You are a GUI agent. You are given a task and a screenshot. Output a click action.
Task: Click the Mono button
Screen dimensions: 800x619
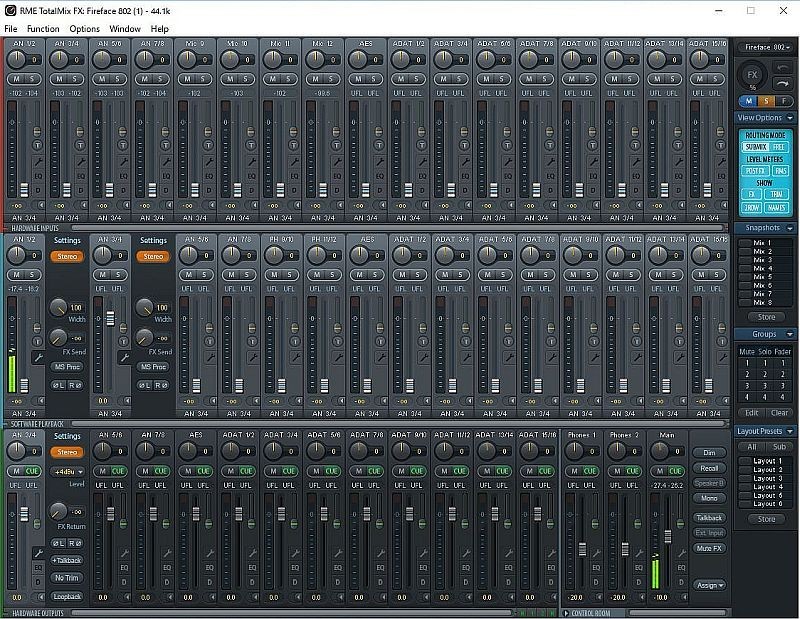709,498
